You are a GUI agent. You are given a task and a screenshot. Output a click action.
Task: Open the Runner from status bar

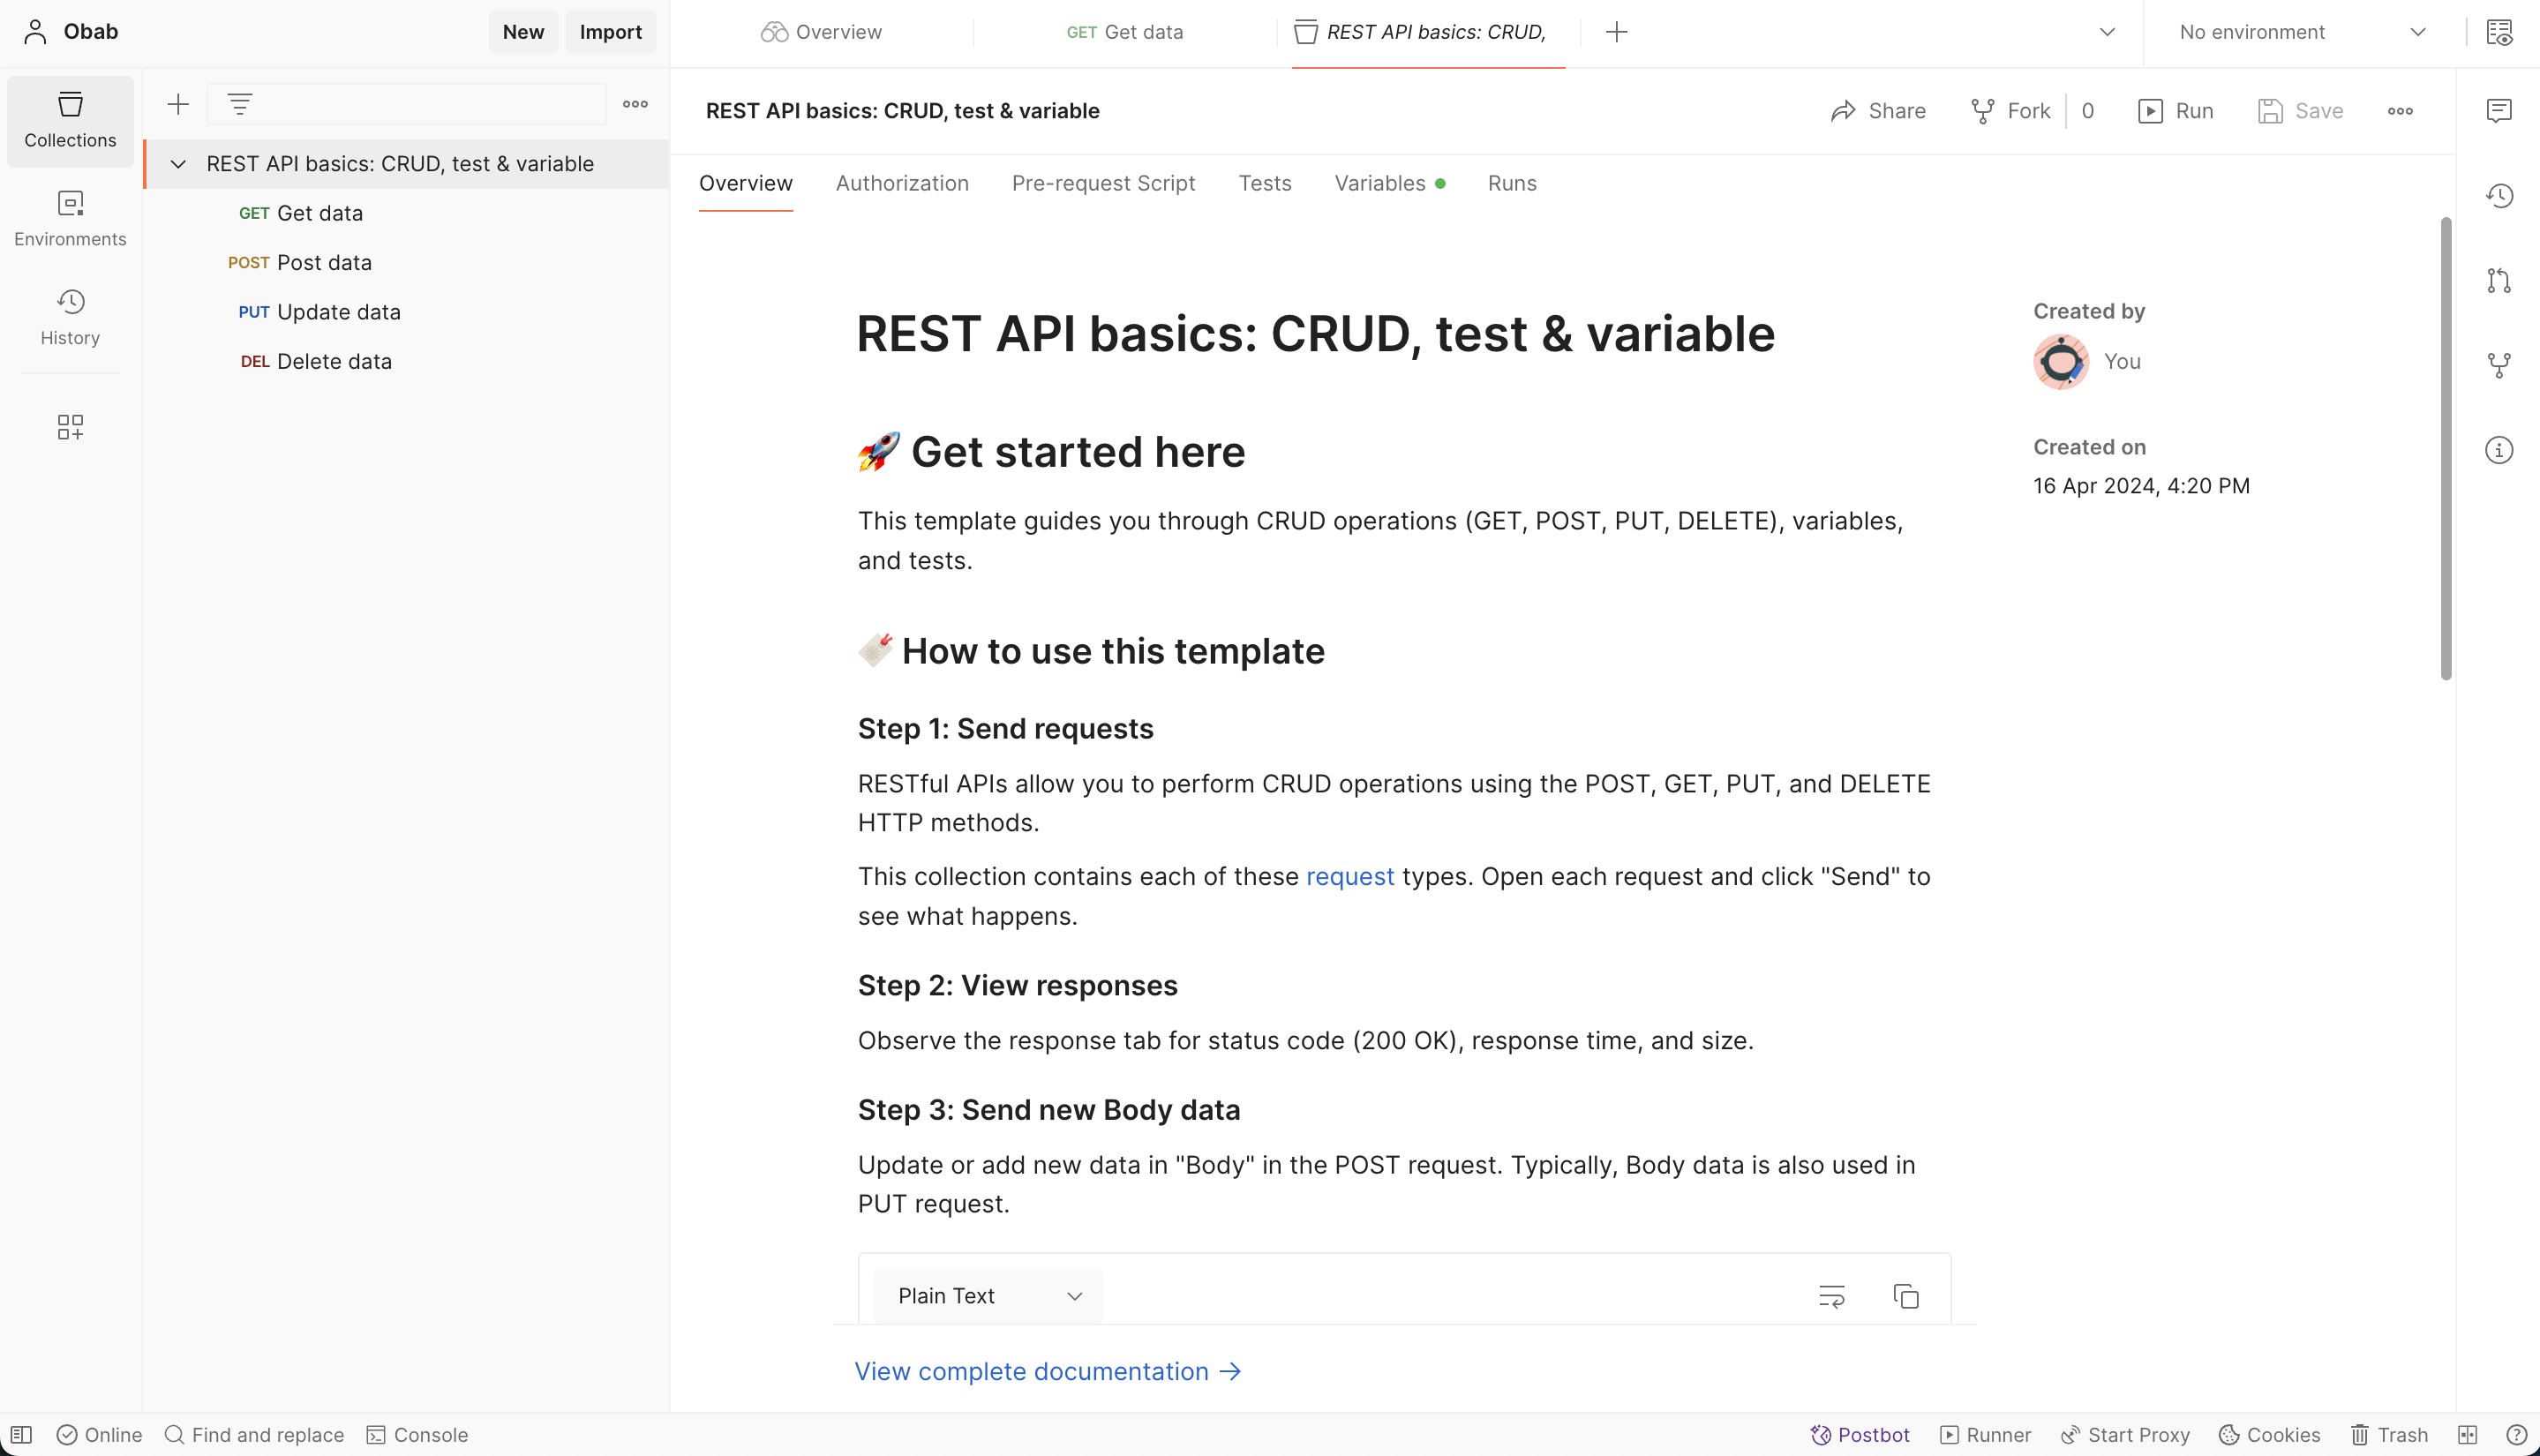(x=1985, y=1435)
